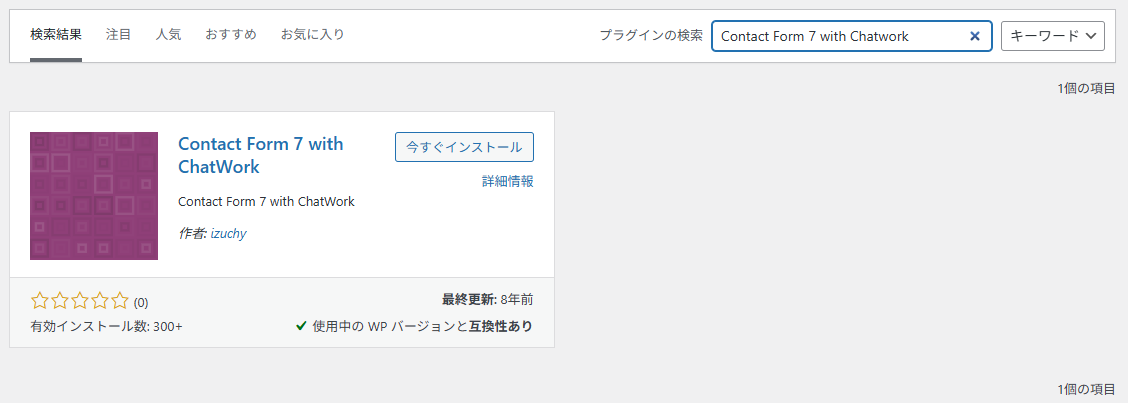Switch to the 検索結果 tab

pos(56,35)
